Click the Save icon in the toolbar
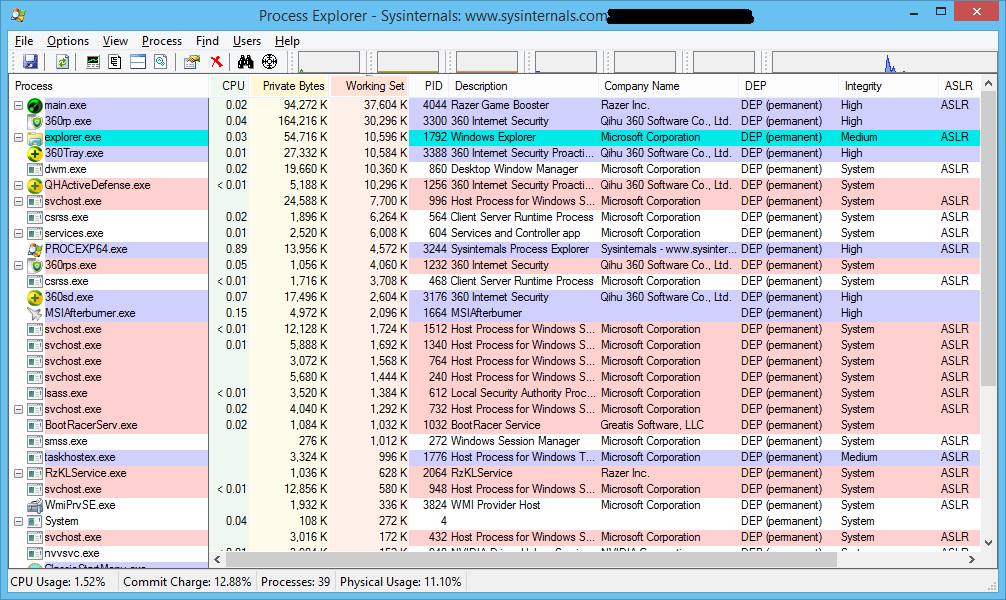This screenshot has height=600, width=1006. point(30,62)
